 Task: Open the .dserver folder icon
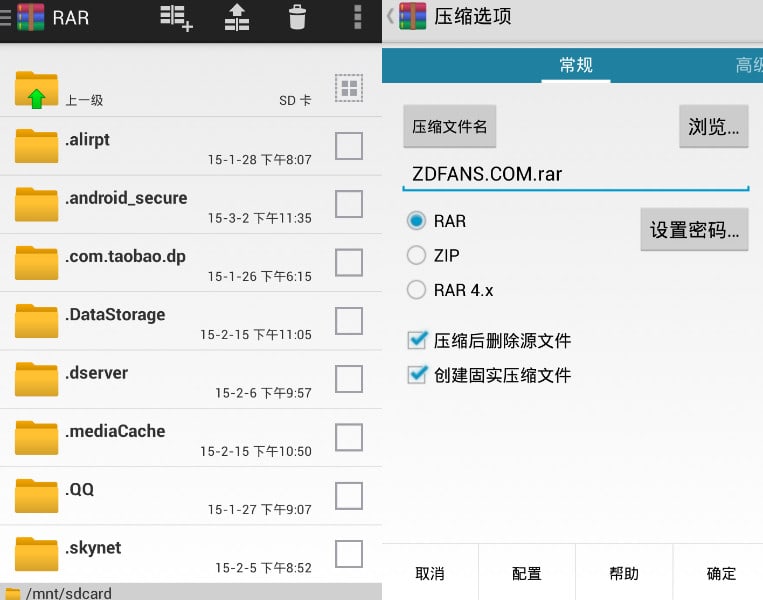pos(36,379)
